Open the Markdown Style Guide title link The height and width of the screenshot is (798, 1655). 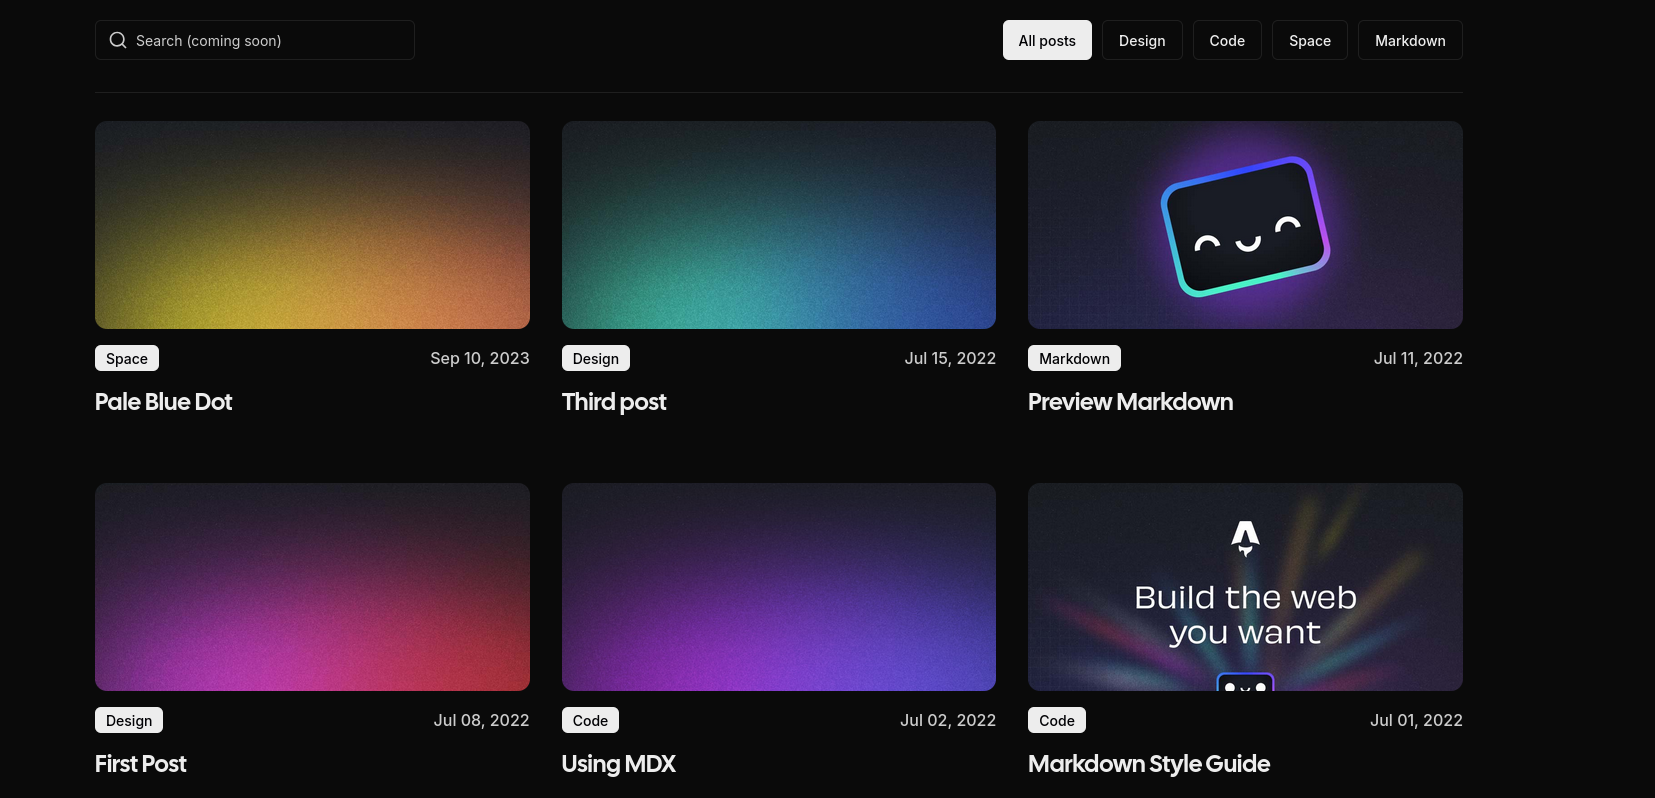click(1149, 764)
